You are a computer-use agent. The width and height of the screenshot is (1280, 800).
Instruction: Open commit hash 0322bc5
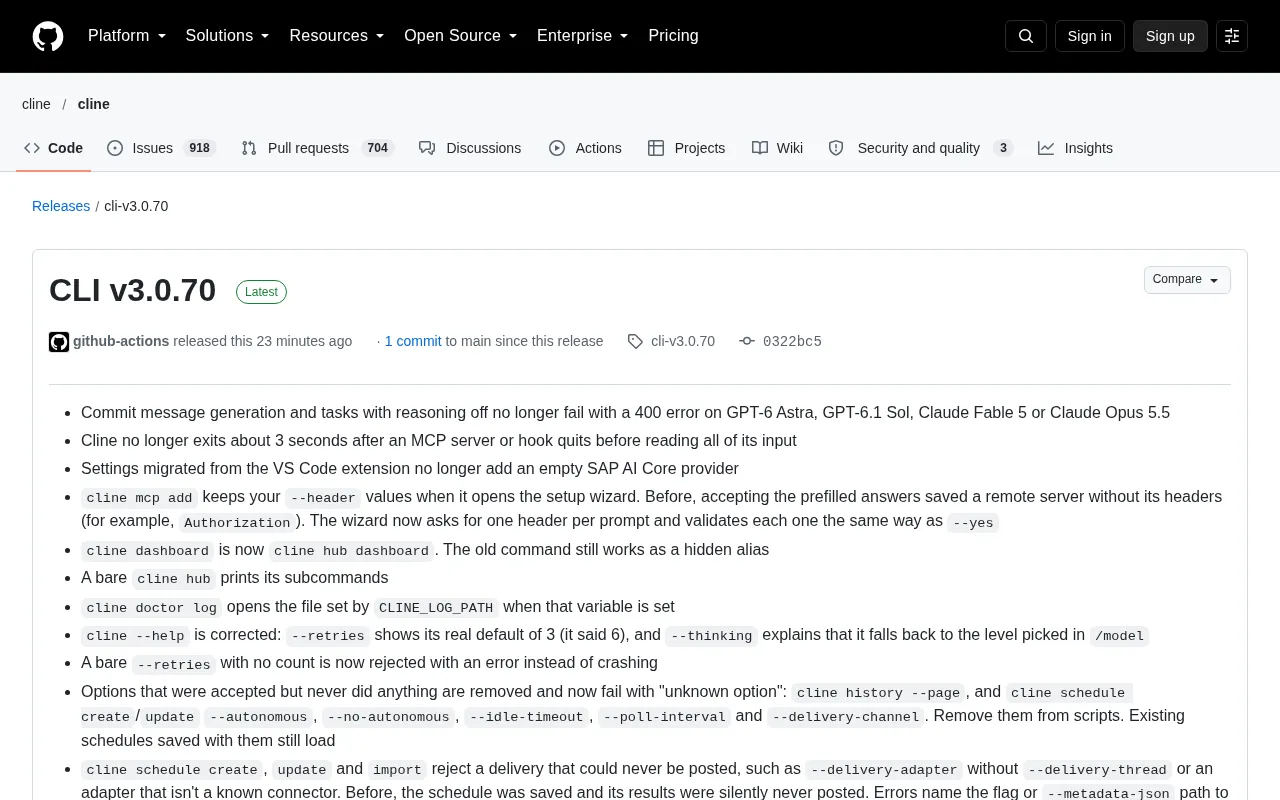[792, 341]
